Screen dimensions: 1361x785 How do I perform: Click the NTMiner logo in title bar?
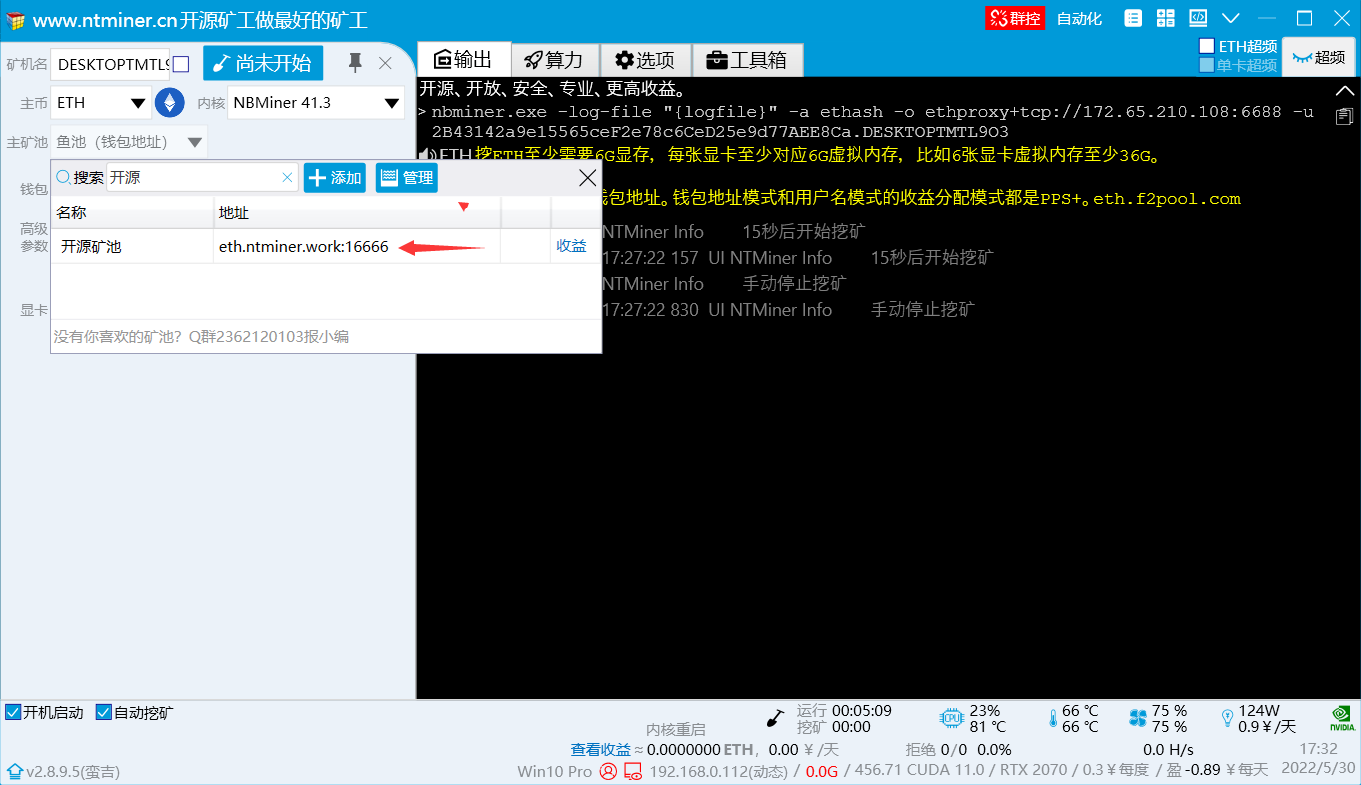[x=16, y=19]
